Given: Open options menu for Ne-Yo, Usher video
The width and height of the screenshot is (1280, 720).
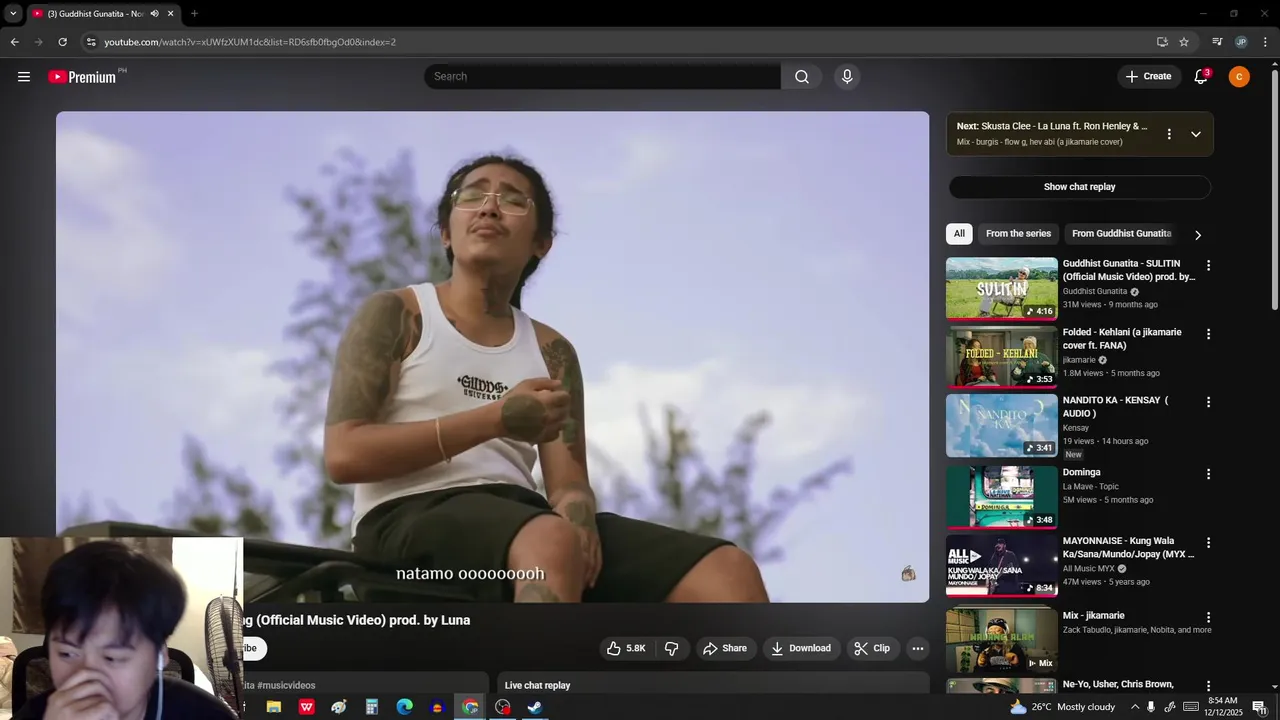Looking at the screenshot, I should click(1208, 686).
